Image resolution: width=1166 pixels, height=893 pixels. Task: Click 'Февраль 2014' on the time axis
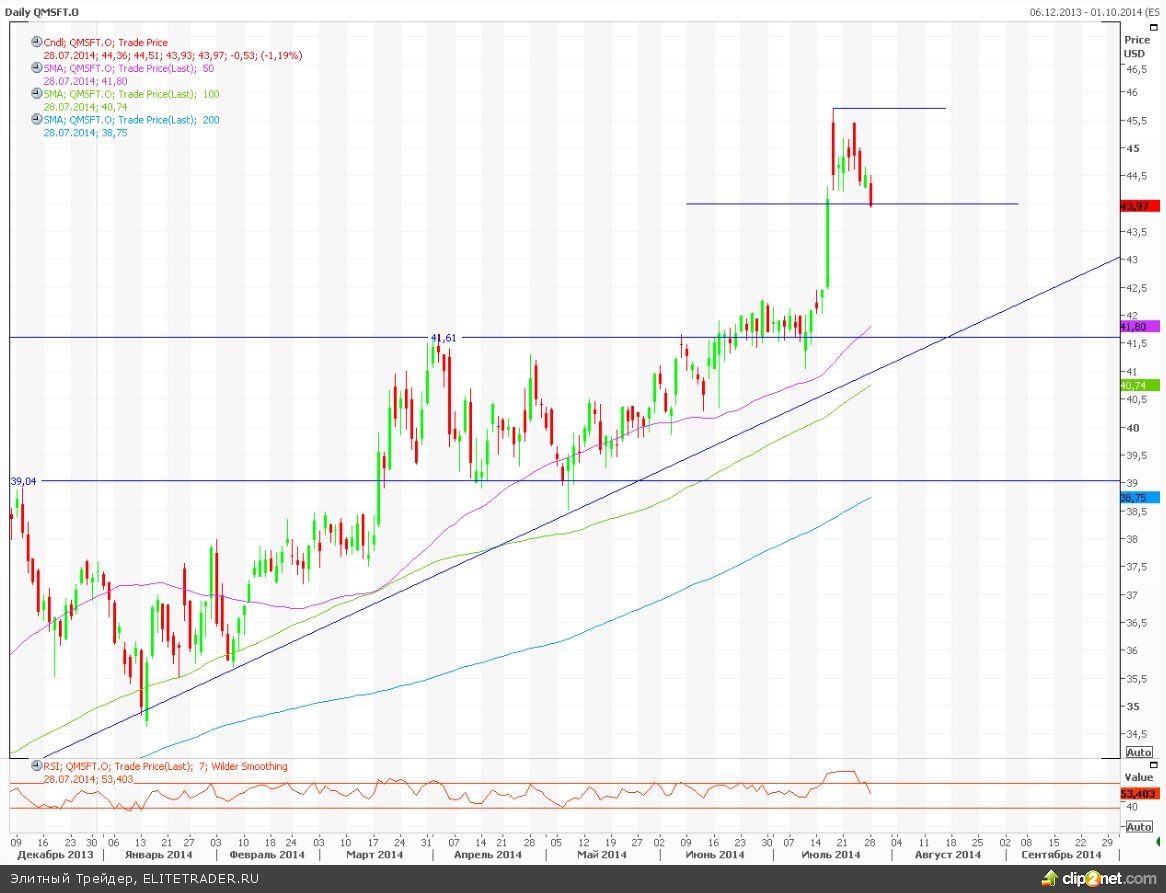coord(268,855)
